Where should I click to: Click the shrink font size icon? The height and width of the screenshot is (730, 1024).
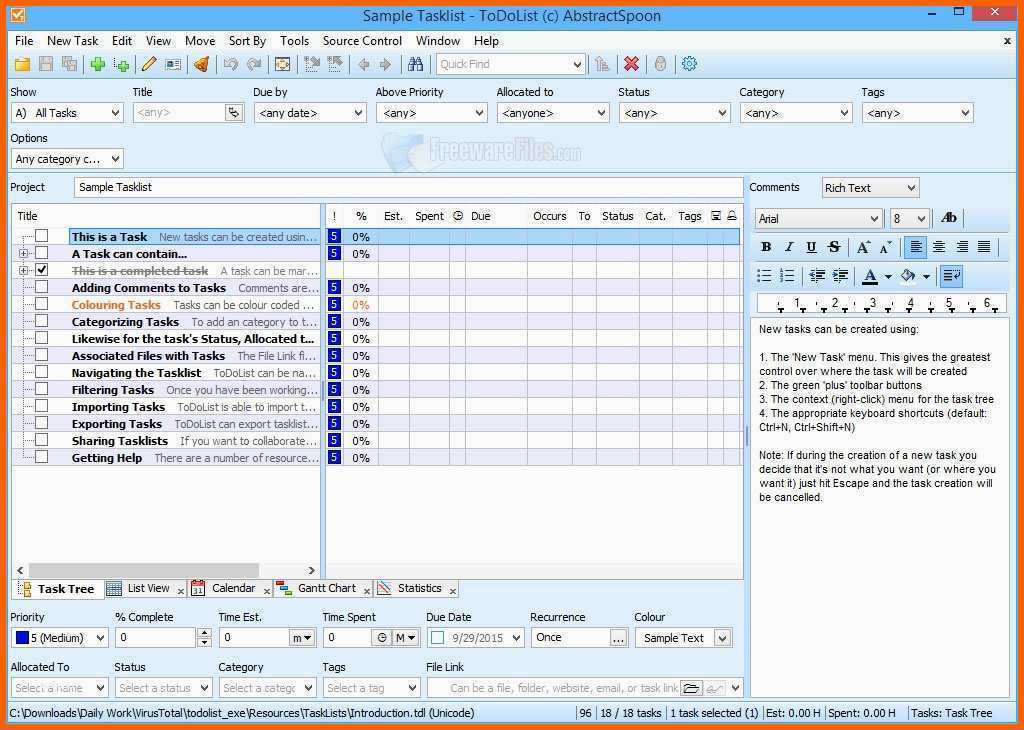point(886,247)
